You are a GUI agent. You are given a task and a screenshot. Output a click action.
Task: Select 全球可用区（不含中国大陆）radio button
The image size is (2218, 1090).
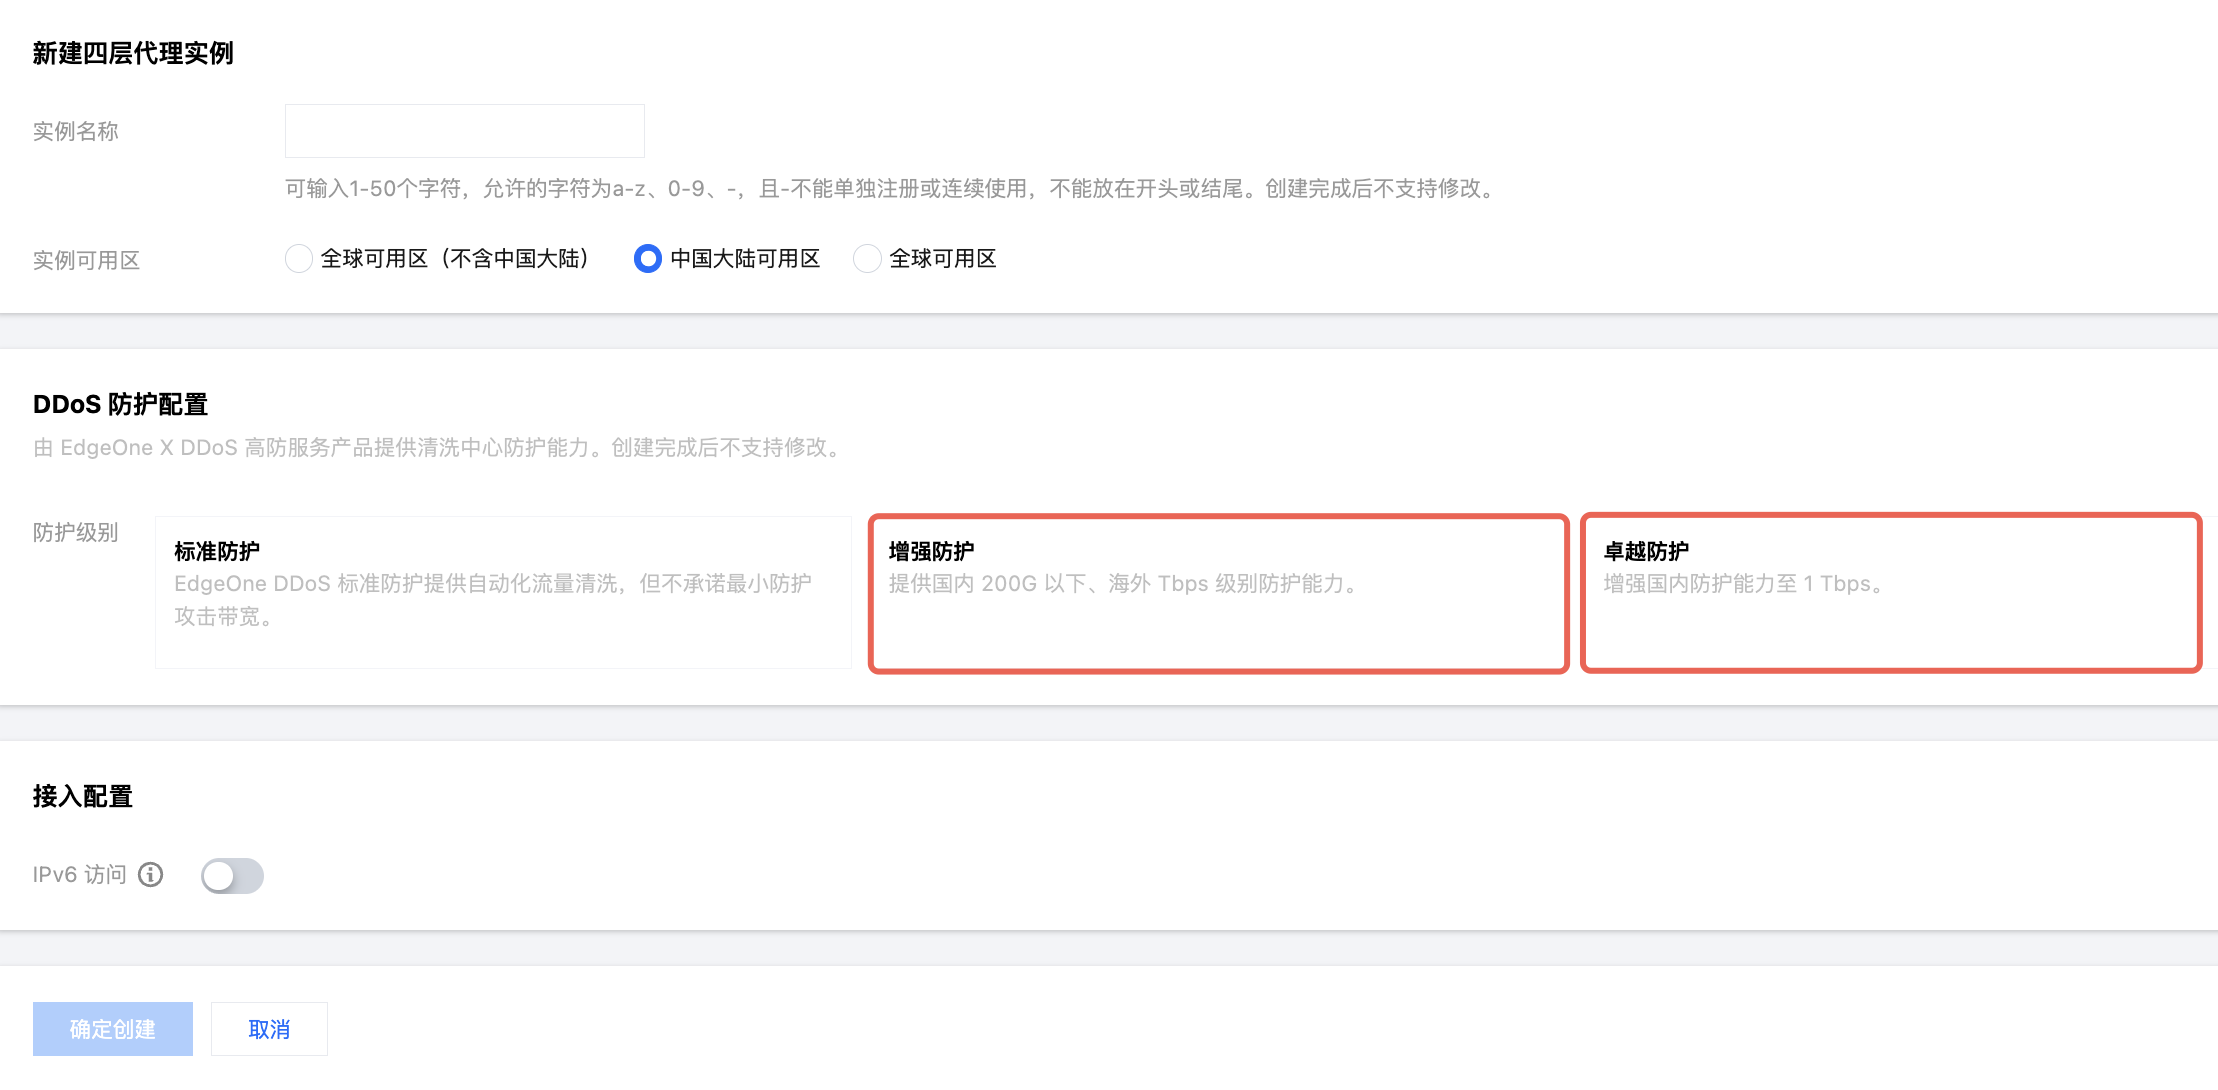pyautogui.click(x=298, y=259)
